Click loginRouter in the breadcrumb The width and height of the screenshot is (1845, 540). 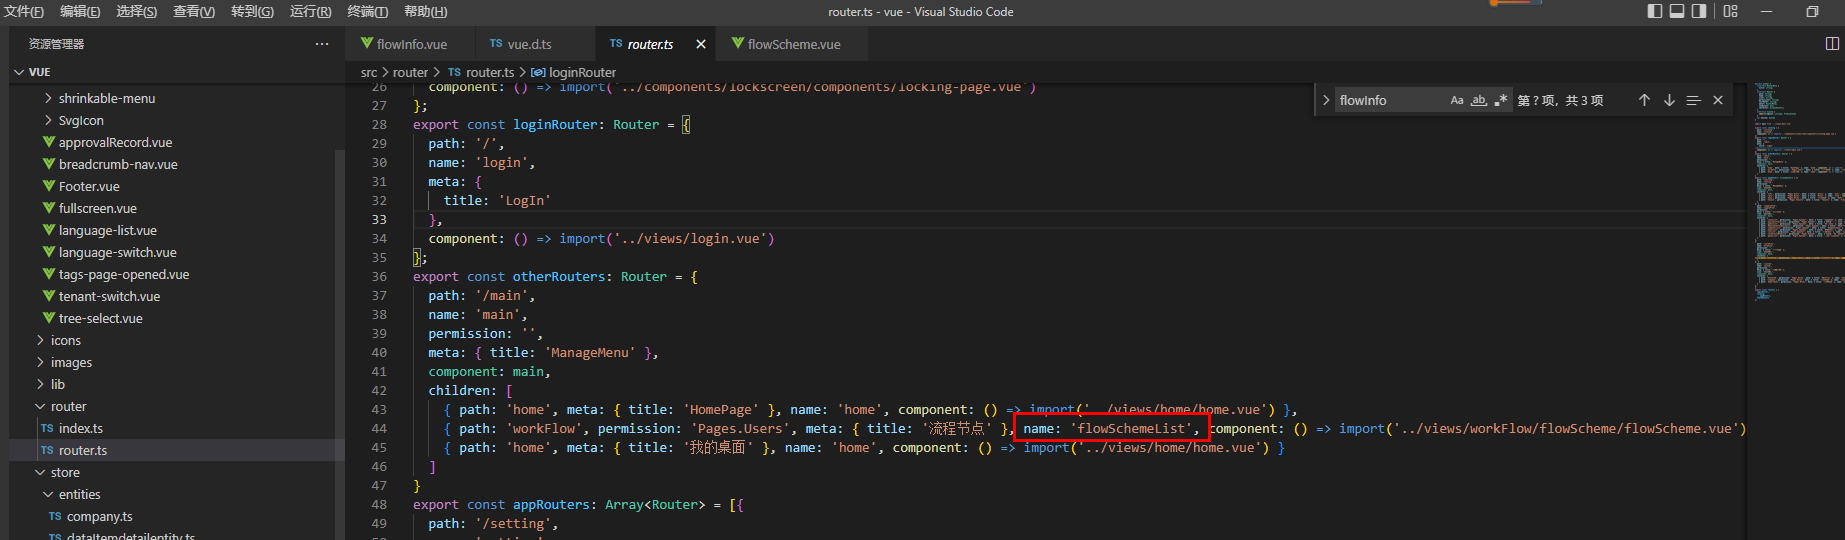point(582,72)
